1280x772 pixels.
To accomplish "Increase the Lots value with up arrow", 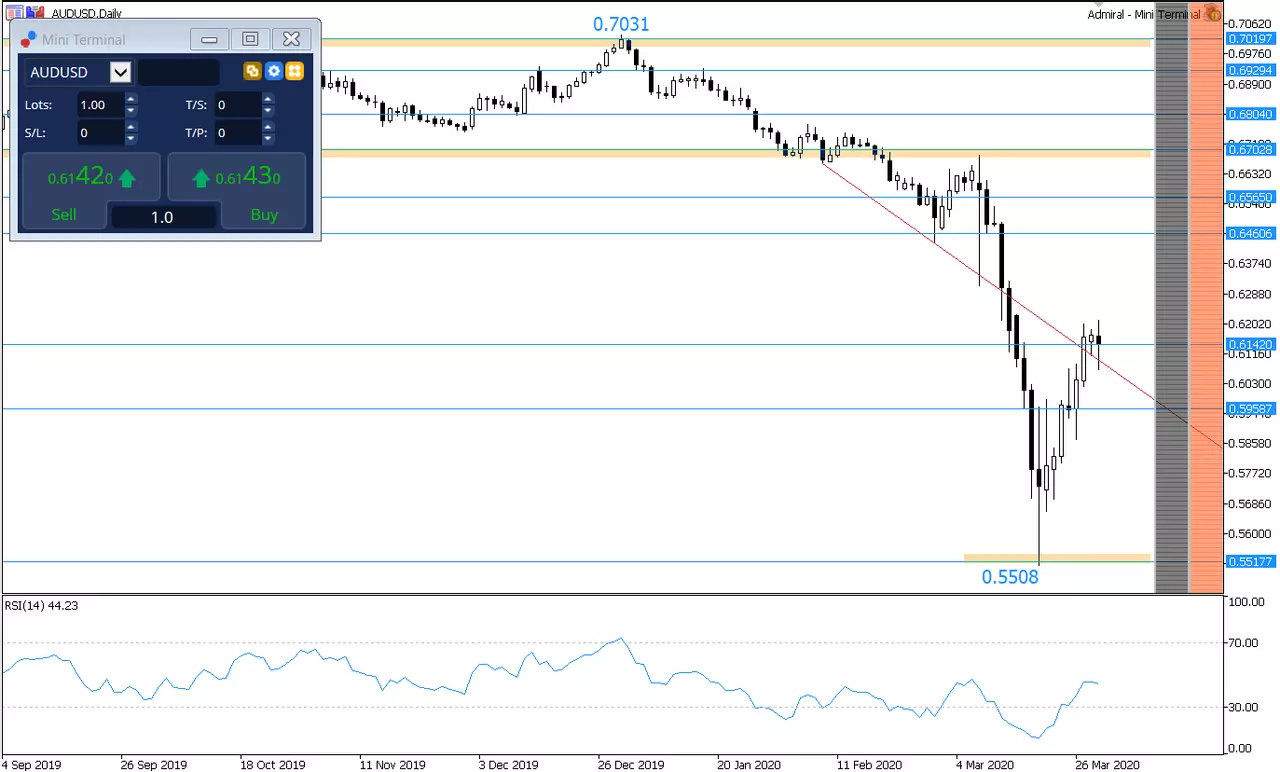I will pos(131,99).
